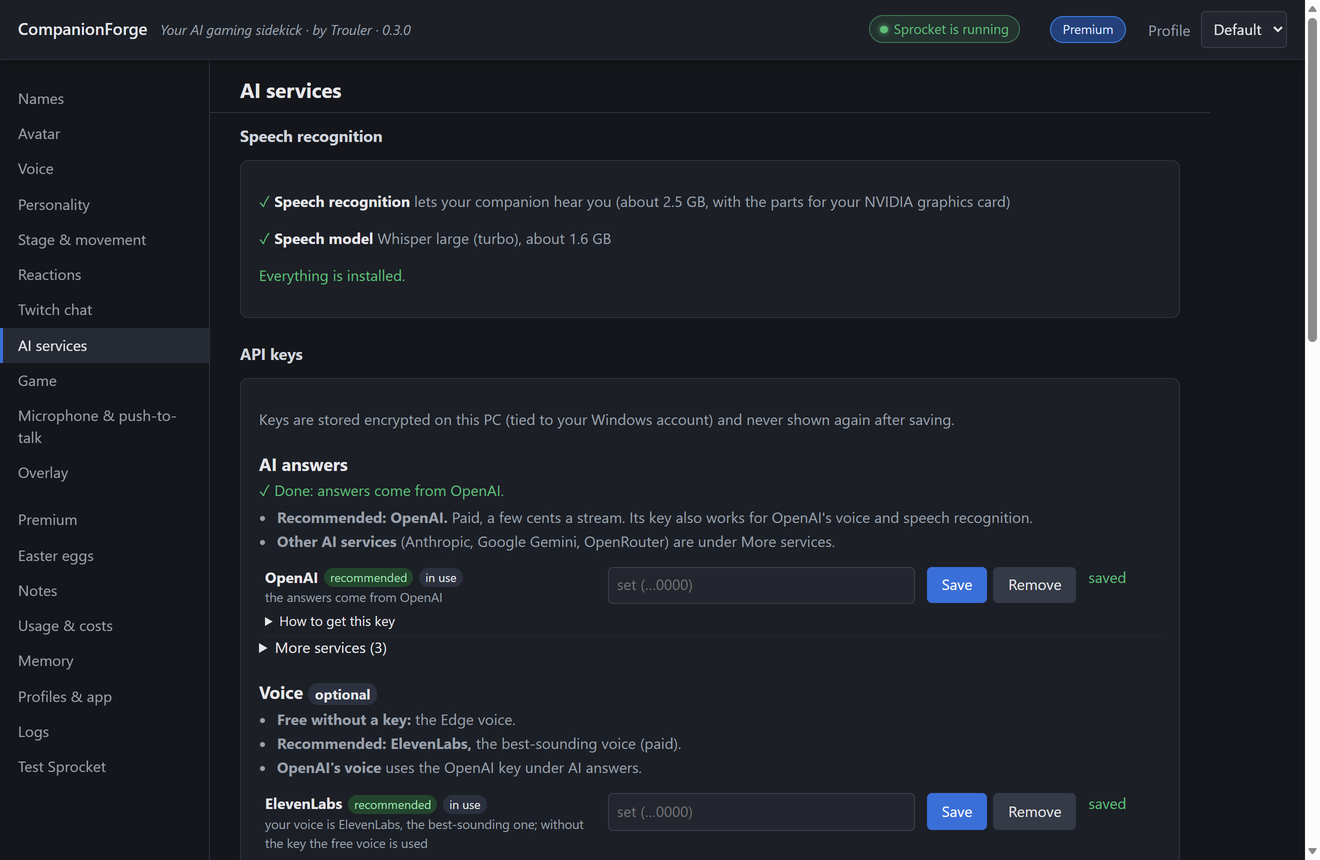Go to Reactions page
The width and height of the screenshot is (1320, 860).
pyautogui.click(x=104, y=275)
